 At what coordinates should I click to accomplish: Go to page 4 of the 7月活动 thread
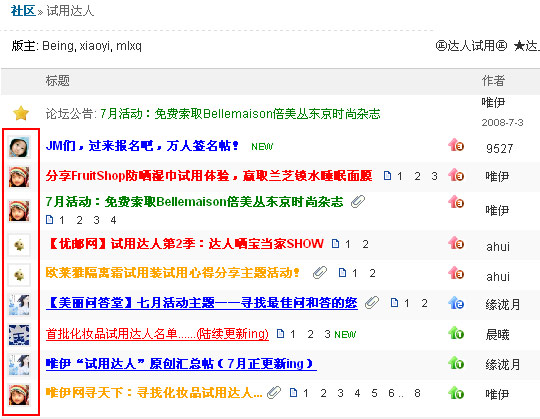pyautogui.click(x=113, y=220)
